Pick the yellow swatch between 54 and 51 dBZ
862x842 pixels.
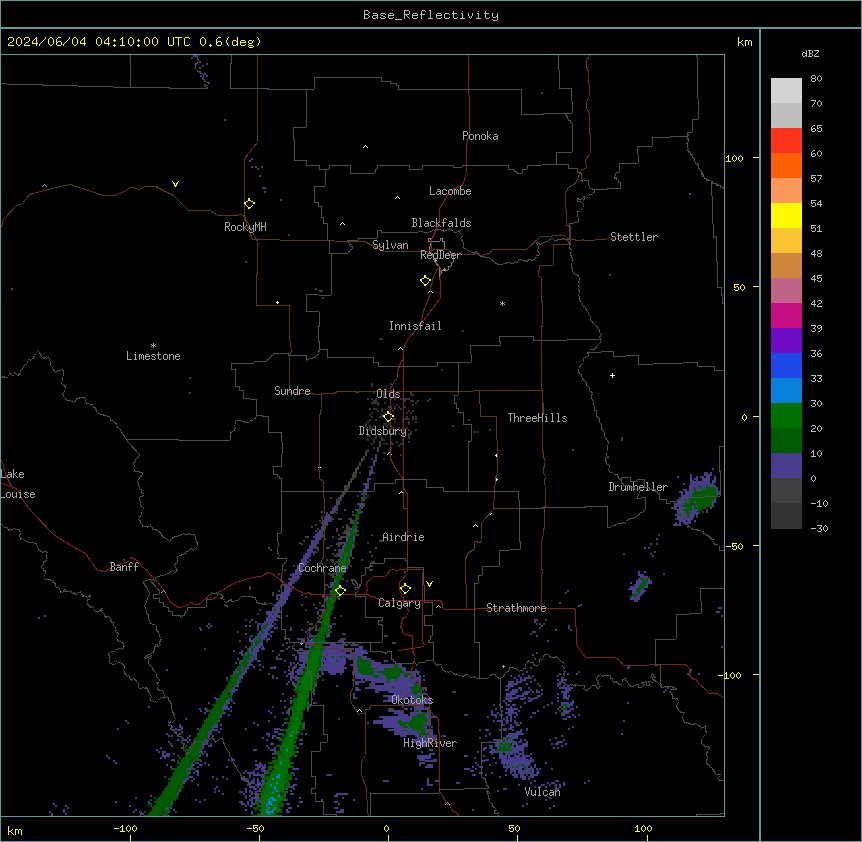tap(786, 216)
